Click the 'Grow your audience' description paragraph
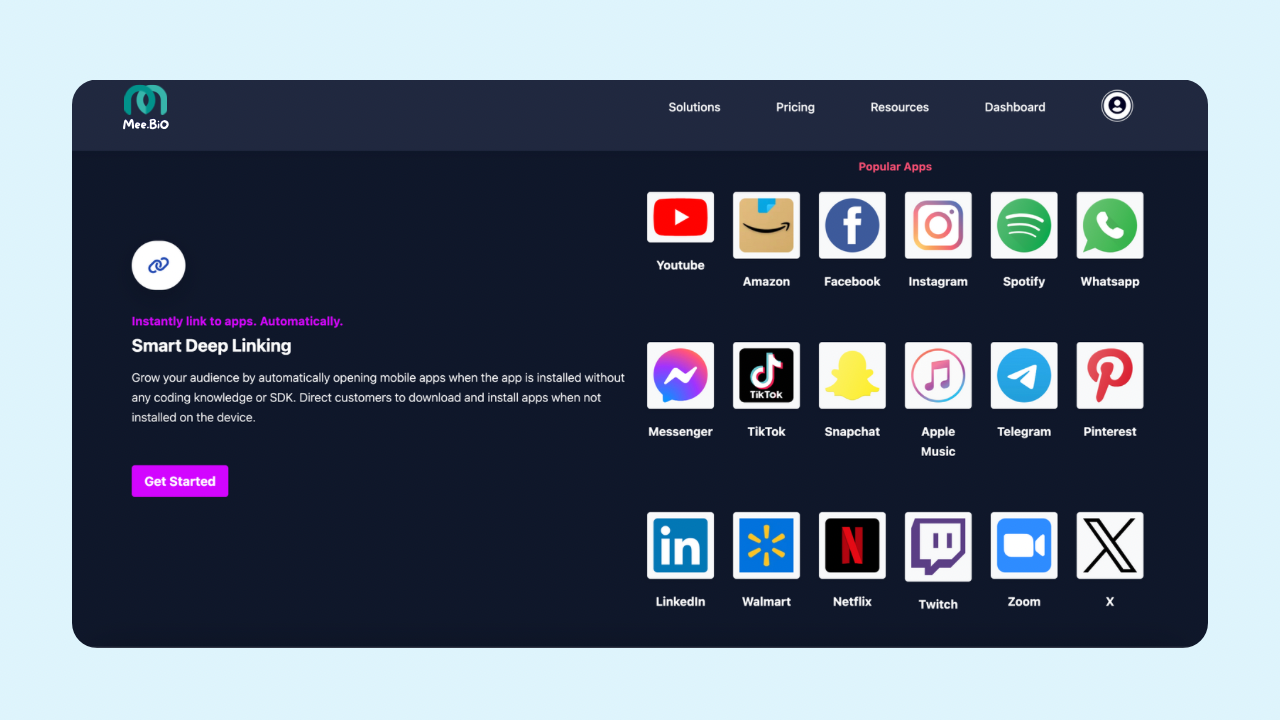 (x=378, y=398)
